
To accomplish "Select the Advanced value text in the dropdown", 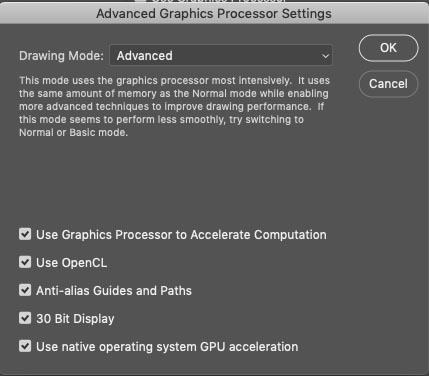I will point(145,56).
